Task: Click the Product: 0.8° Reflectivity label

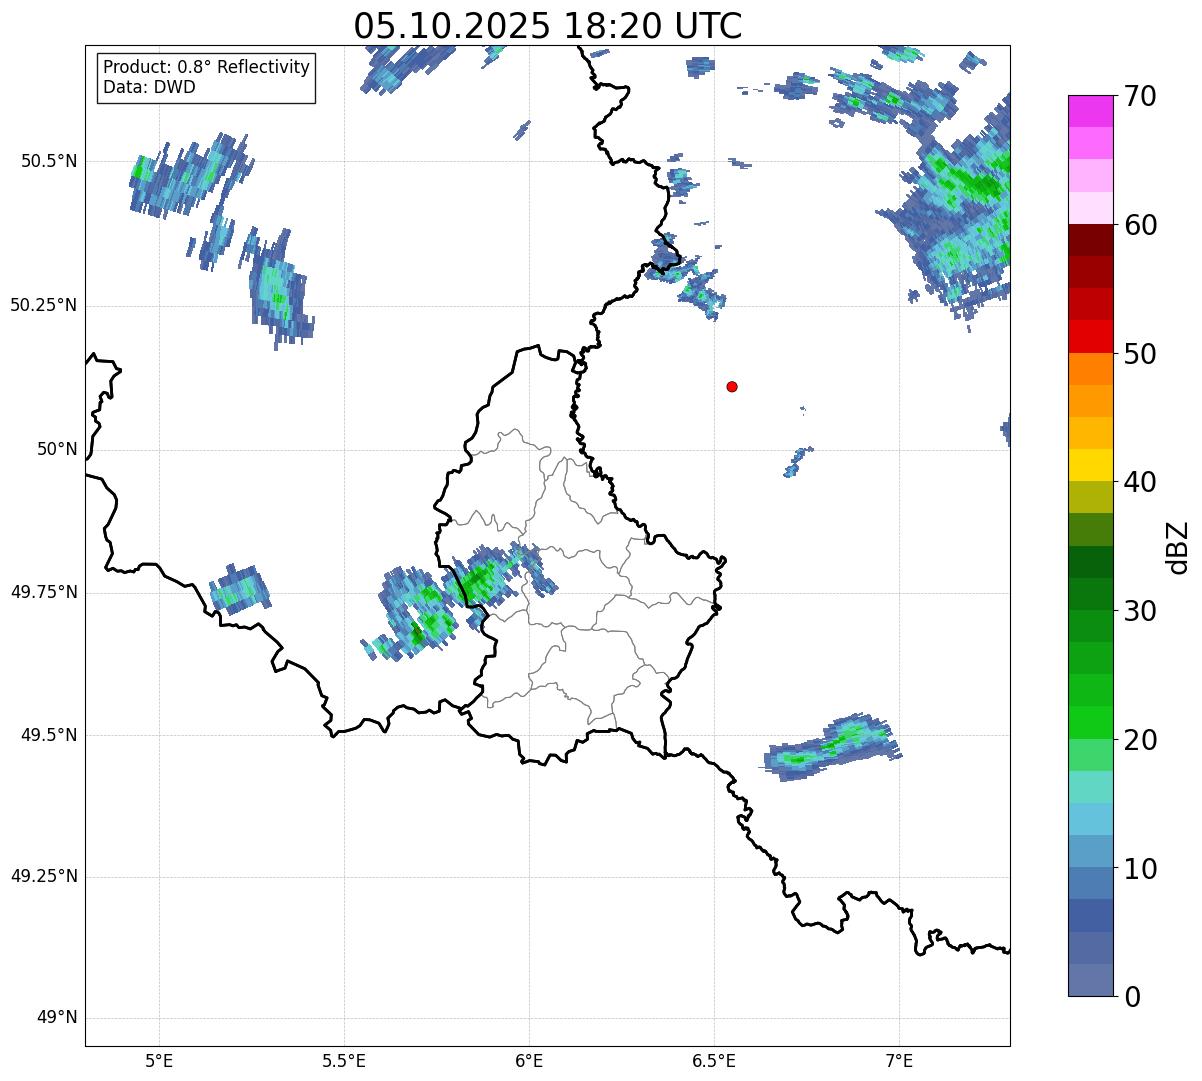Action: pyautogui.click(x=207, y=67)
